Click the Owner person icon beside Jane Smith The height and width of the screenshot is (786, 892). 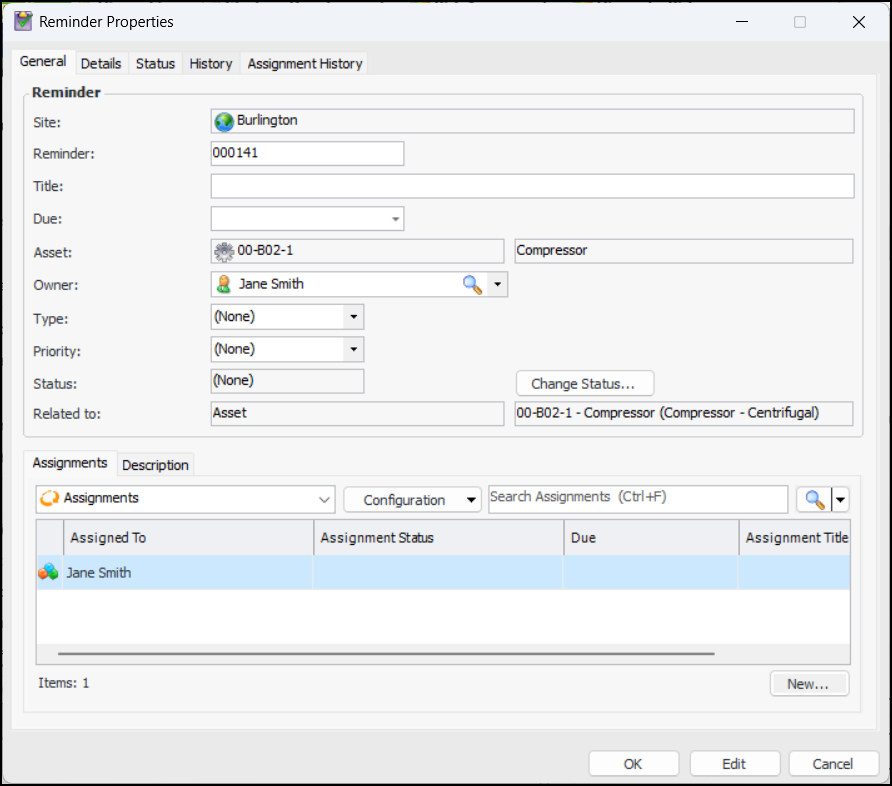tap(225, 285)
